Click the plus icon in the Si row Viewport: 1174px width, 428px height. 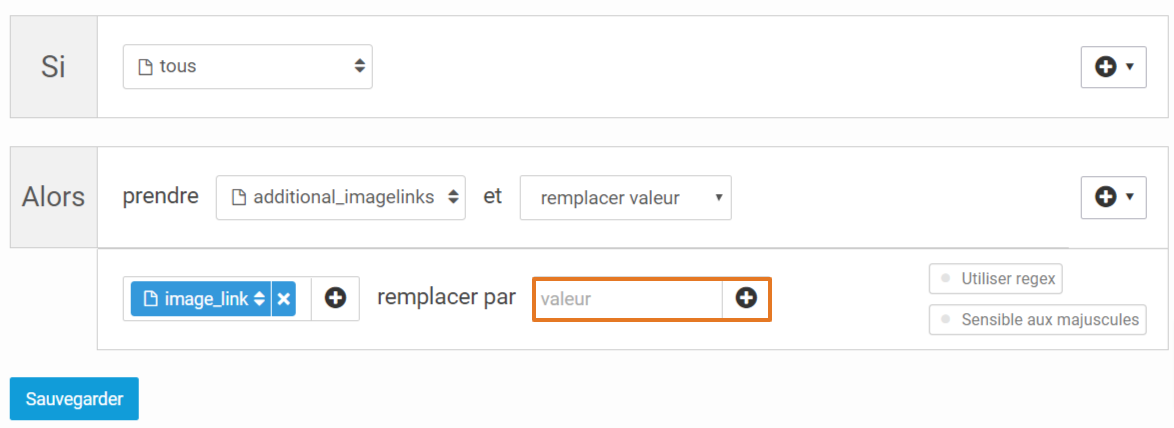pos(1106,67)
